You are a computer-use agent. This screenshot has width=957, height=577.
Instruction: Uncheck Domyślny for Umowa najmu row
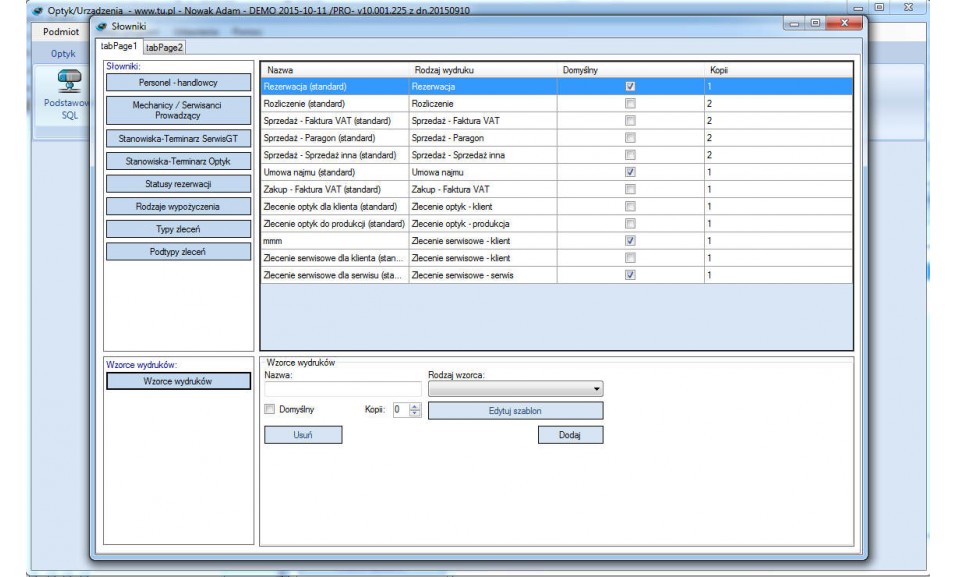[x=630, y=172]
